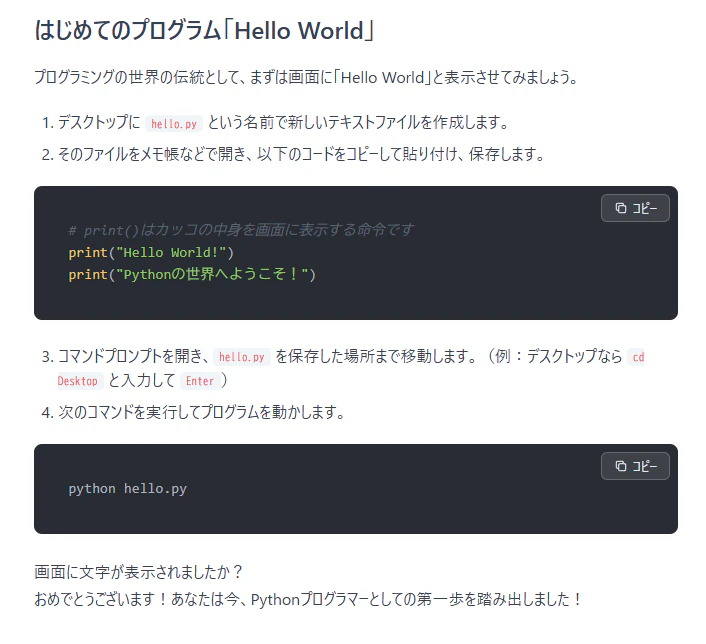
Task: Click the intro paragraph about プログラミングの世界の伝統
Action: [306, 77]
